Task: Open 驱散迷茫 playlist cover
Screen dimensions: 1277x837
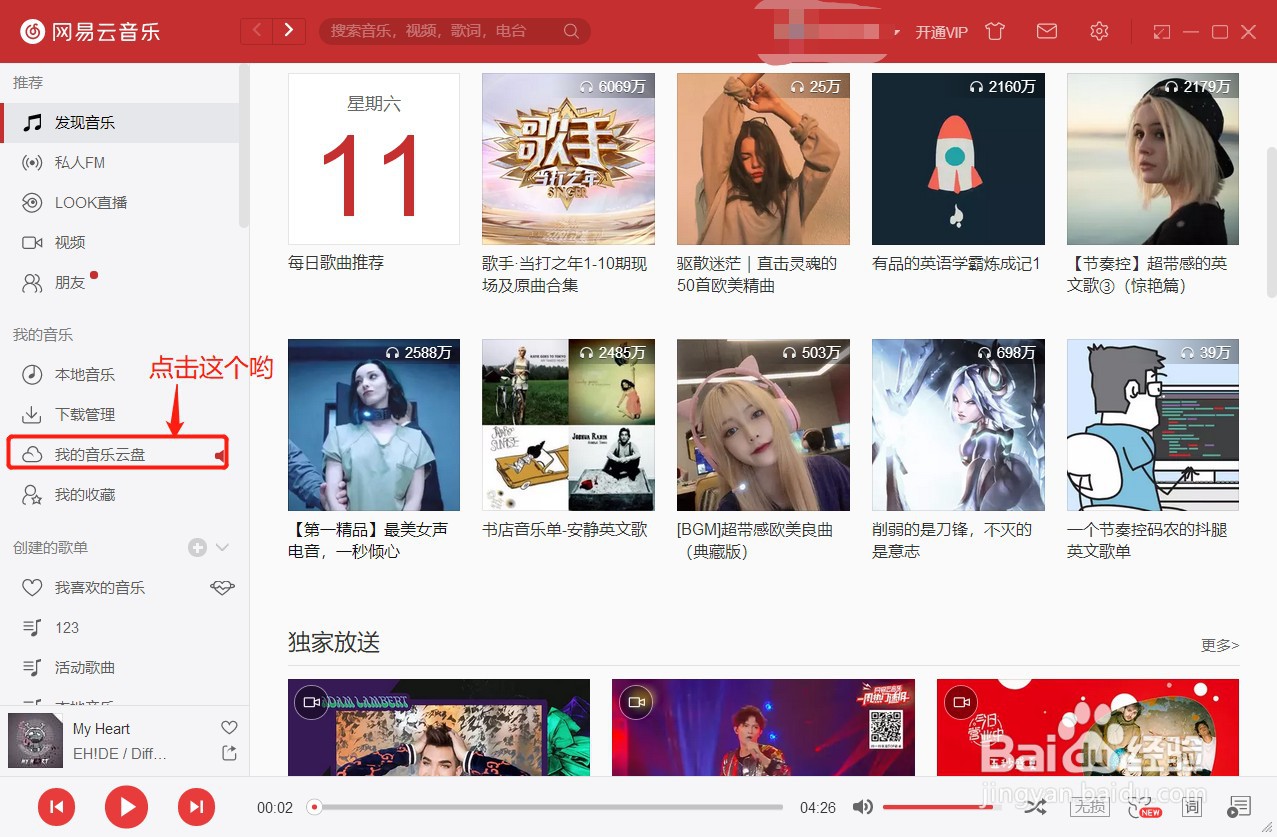Action: tap(763, 158)
